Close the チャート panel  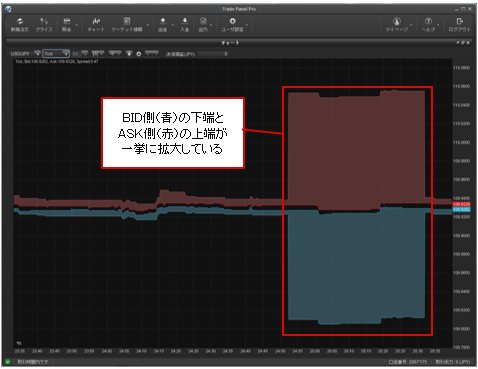(x=468, y=43)
